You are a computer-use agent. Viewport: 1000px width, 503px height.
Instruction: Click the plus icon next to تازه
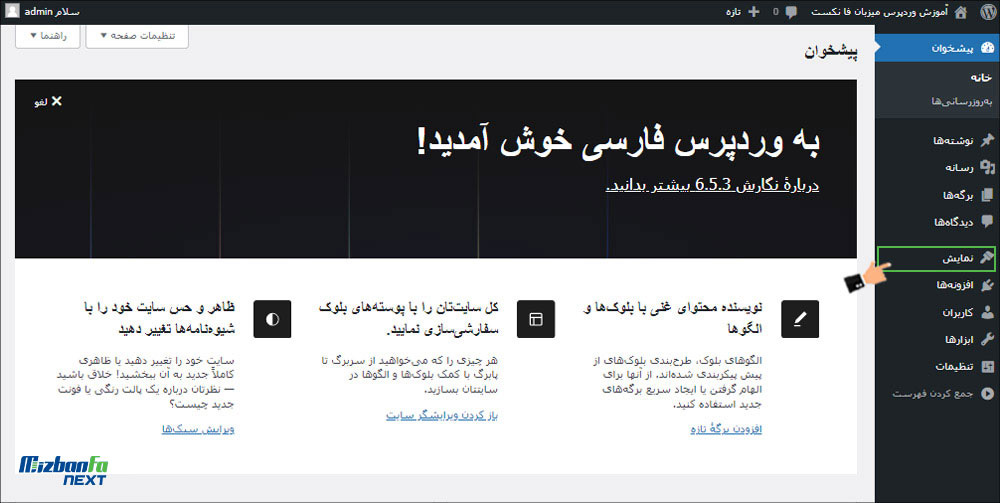click(x=754, y=12)
